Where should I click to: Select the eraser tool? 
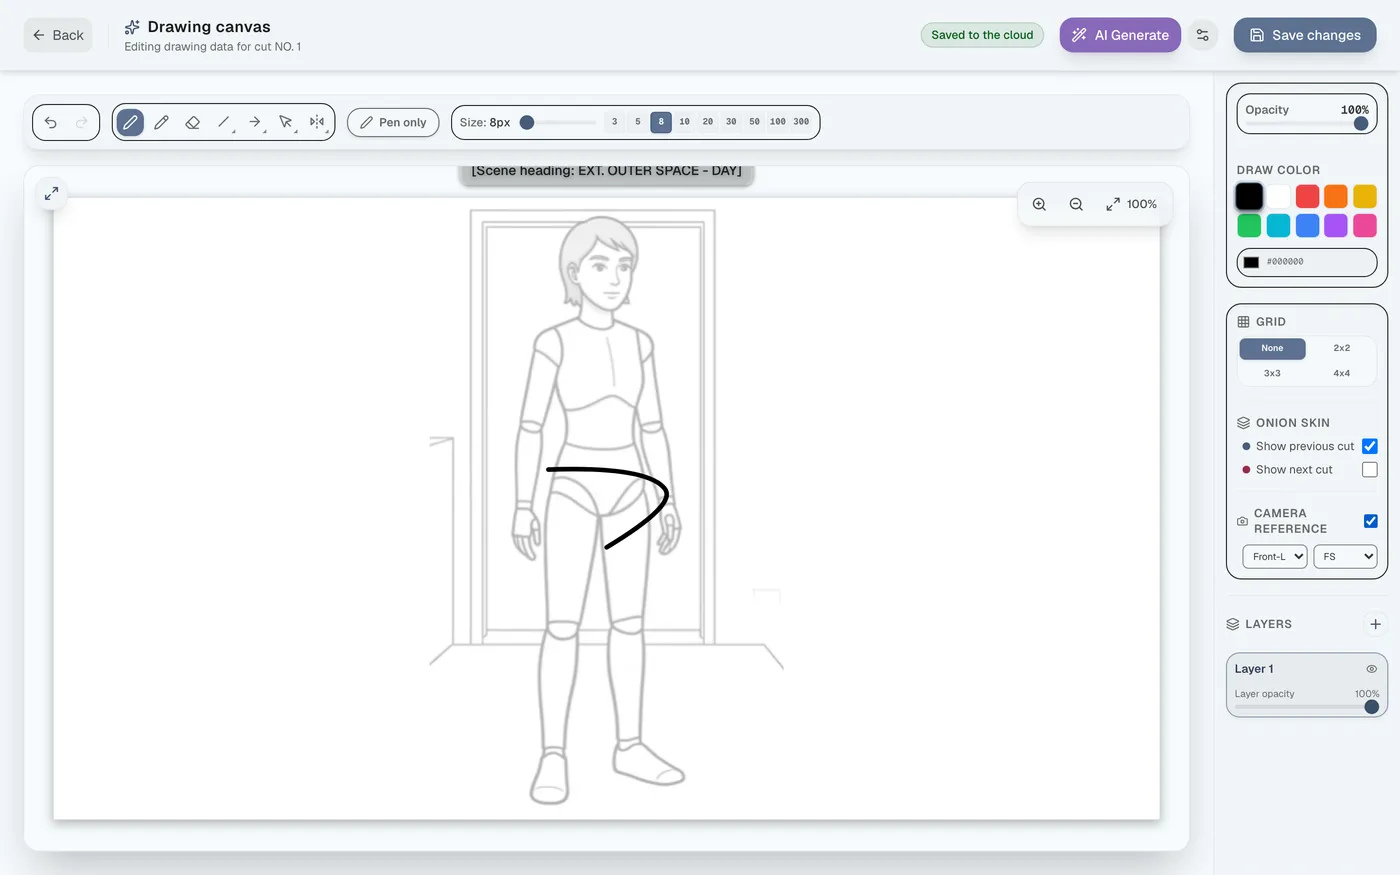tap(192, 122)
